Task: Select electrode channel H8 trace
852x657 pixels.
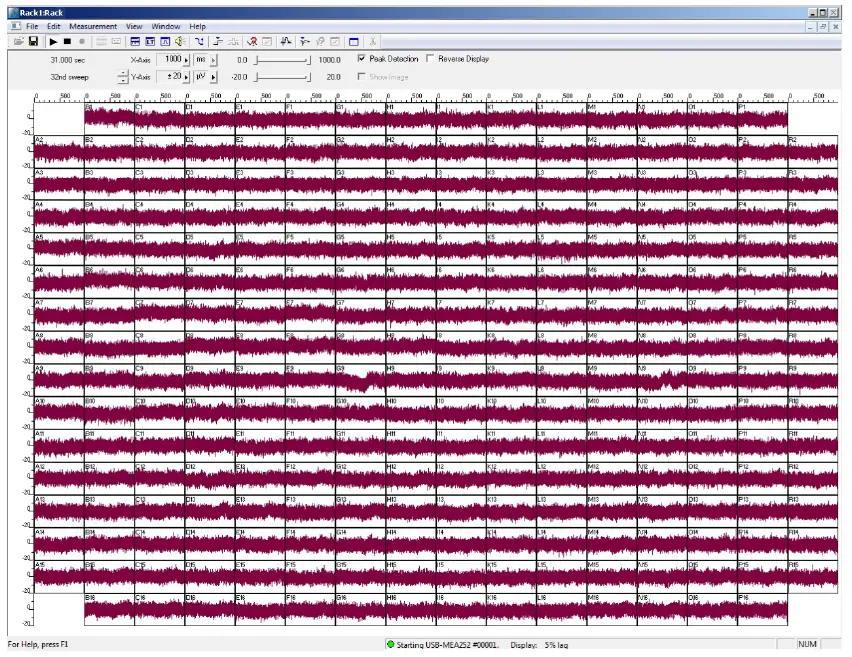Action: 411,348
